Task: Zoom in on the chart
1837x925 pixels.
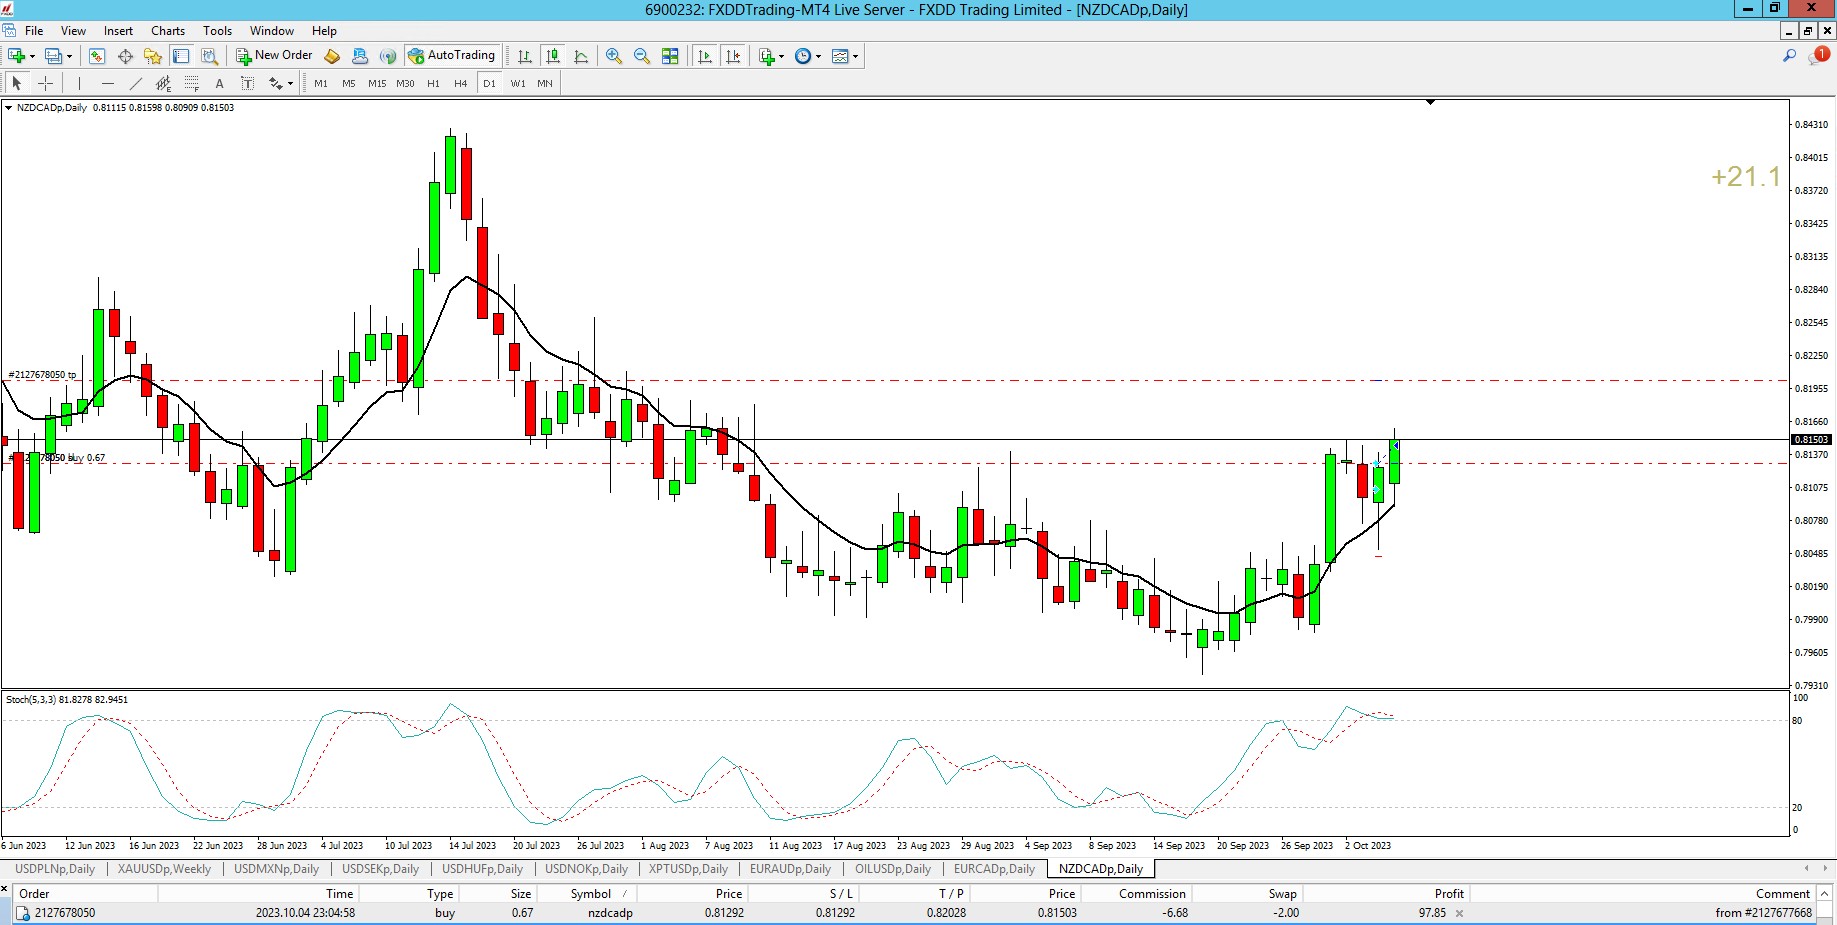Action: click(x=614, y=56)
